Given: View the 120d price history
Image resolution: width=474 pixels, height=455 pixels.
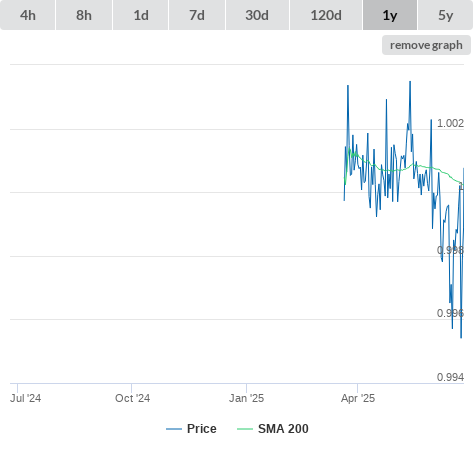Looking at the screenshot, I should click(x=326, y=15).
